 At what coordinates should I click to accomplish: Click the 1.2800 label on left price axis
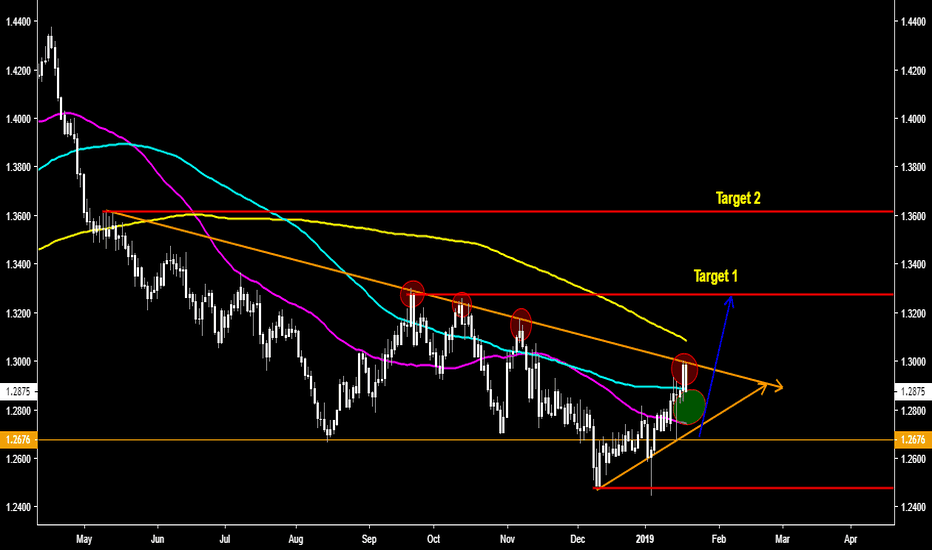tap(18, 410)
